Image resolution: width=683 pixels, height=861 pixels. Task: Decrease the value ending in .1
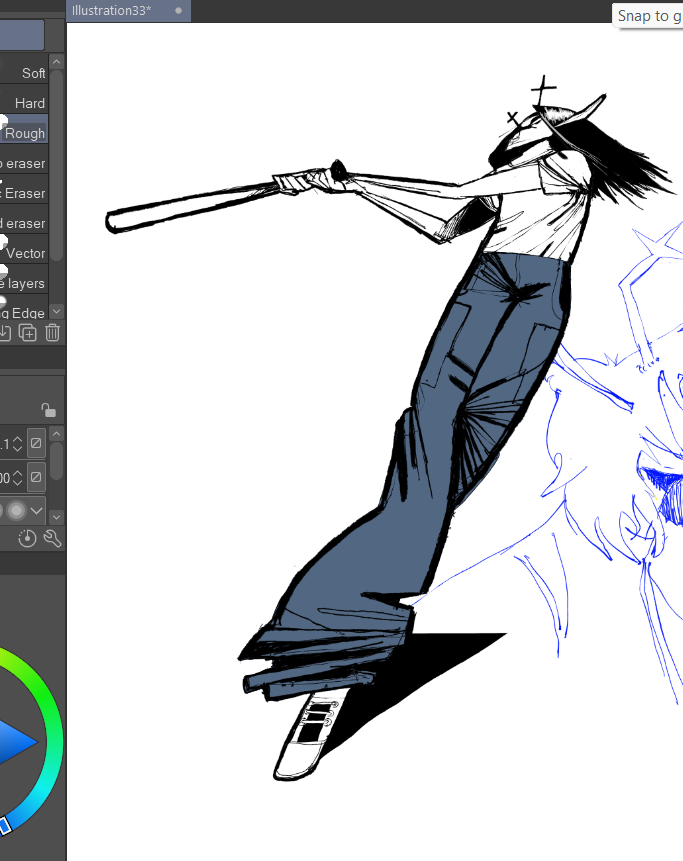point(18,448)
